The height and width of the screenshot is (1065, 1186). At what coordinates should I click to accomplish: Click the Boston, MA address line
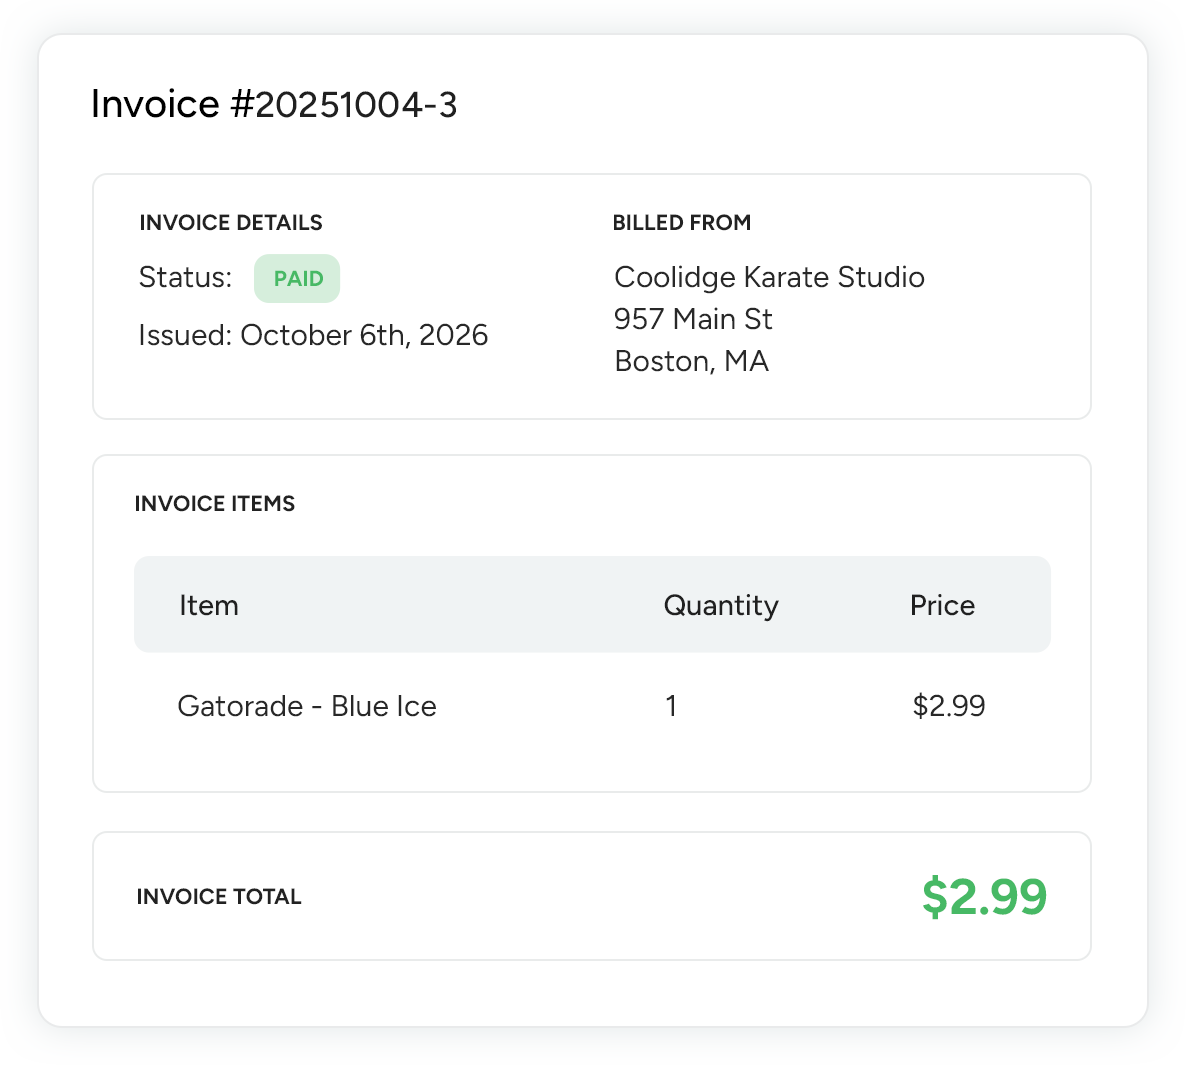[691, 361]
